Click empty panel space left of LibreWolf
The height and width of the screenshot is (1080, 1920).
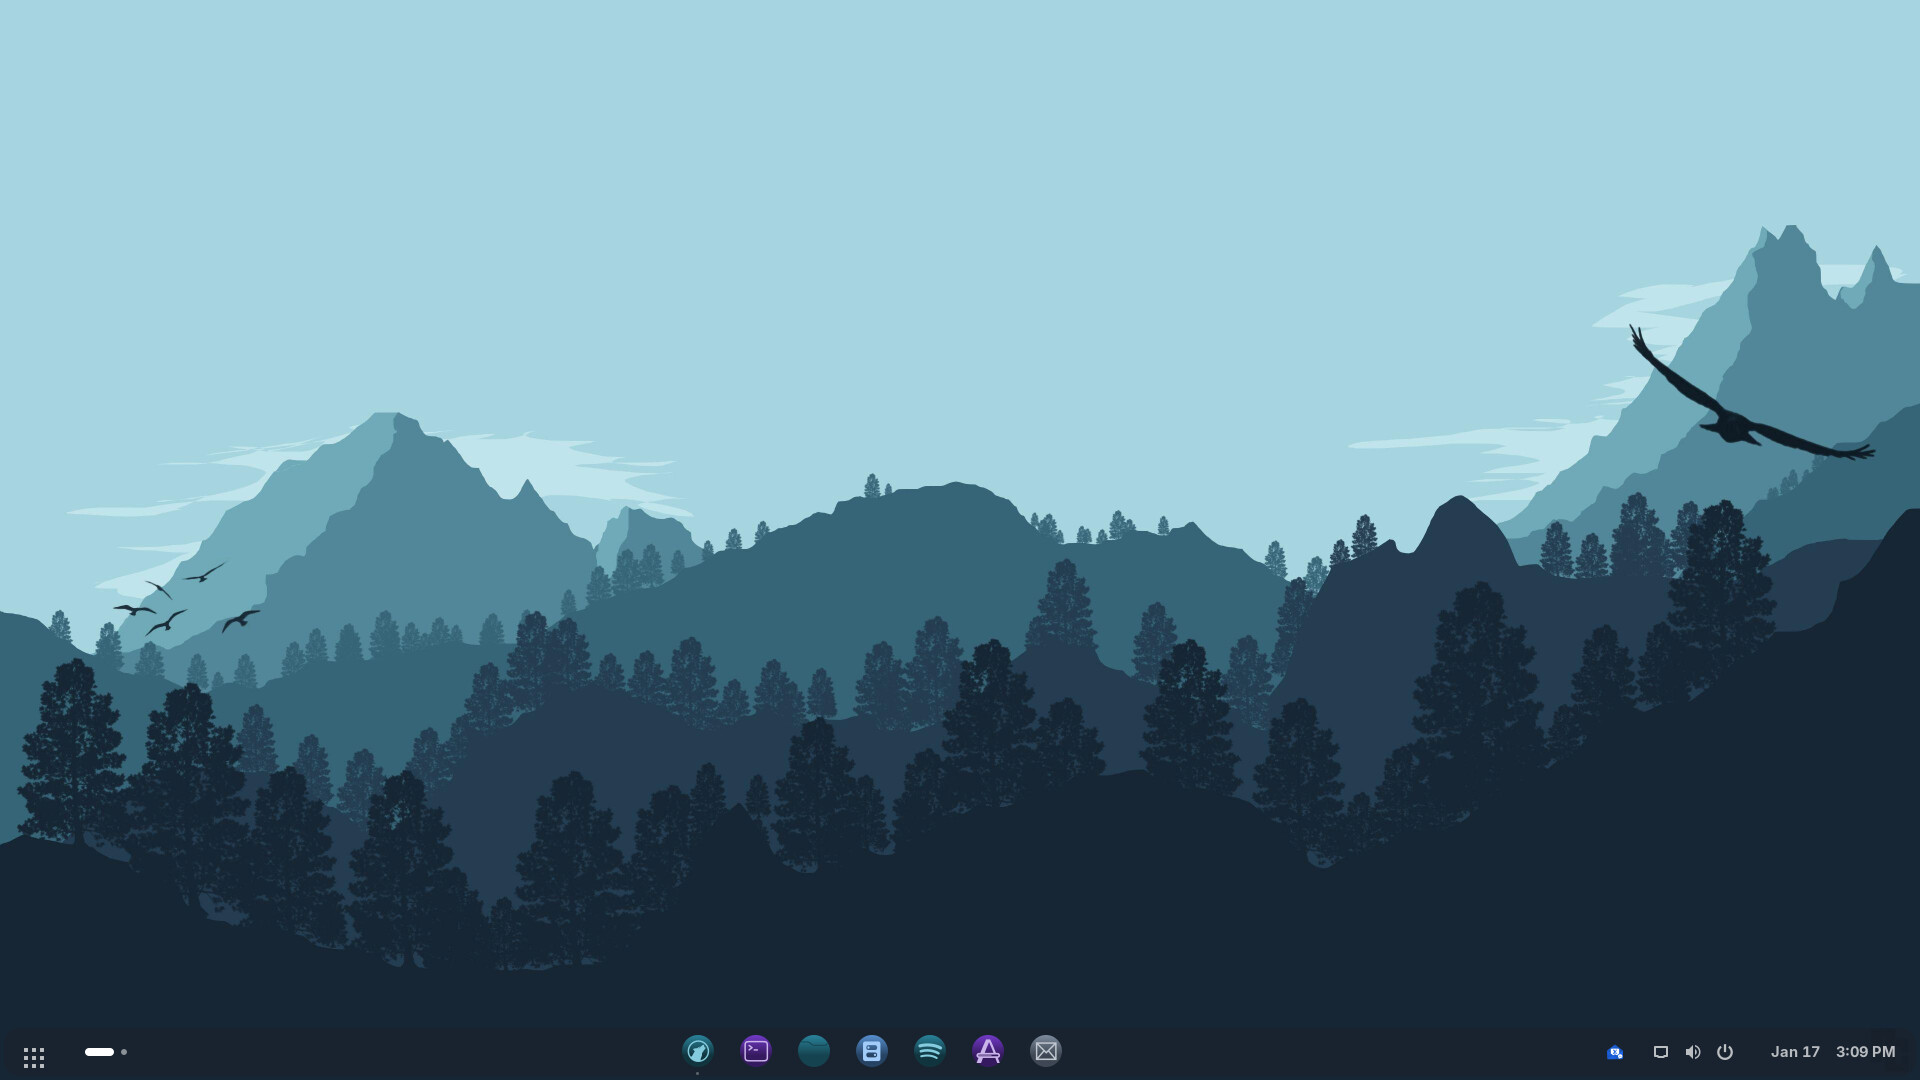[x=400, y=1052]
